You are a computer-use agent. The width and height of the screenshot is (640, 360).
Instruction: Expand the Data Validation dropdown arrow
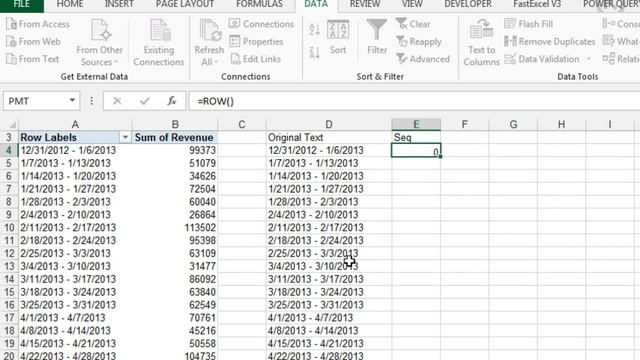[x=589, y=59]
